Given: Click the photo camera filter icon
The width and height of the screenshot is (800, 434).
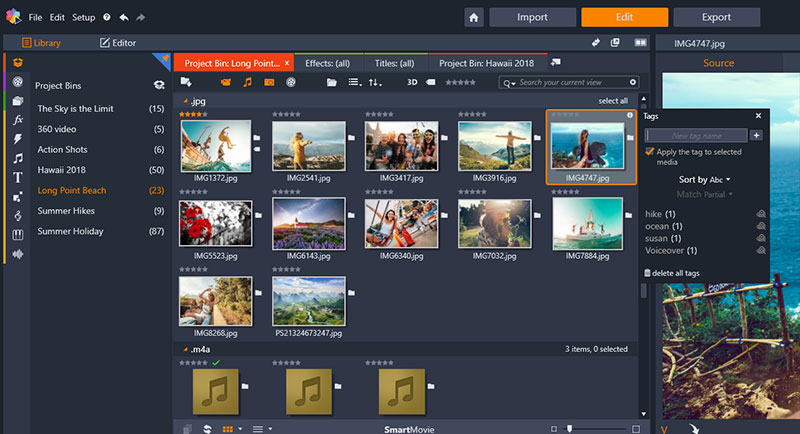Looking at the screenshot, I should 269,82.
